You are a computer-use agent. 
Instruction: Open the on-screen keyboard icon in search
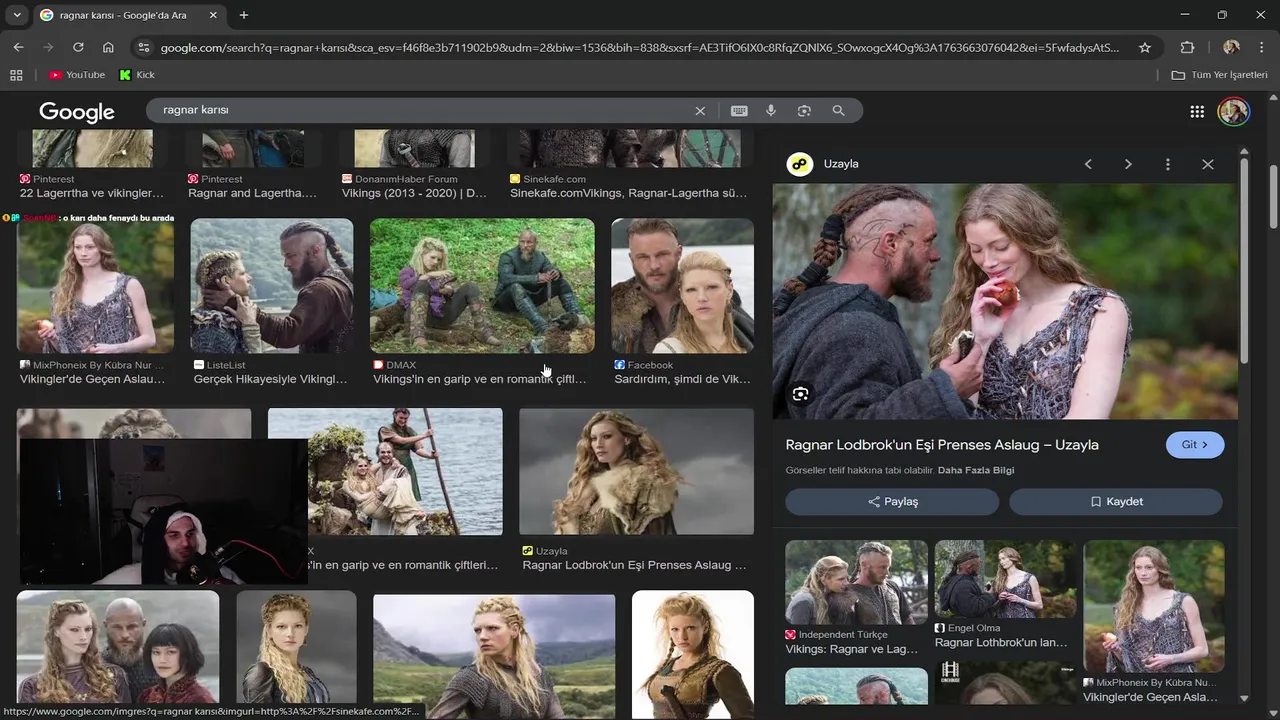739,110
